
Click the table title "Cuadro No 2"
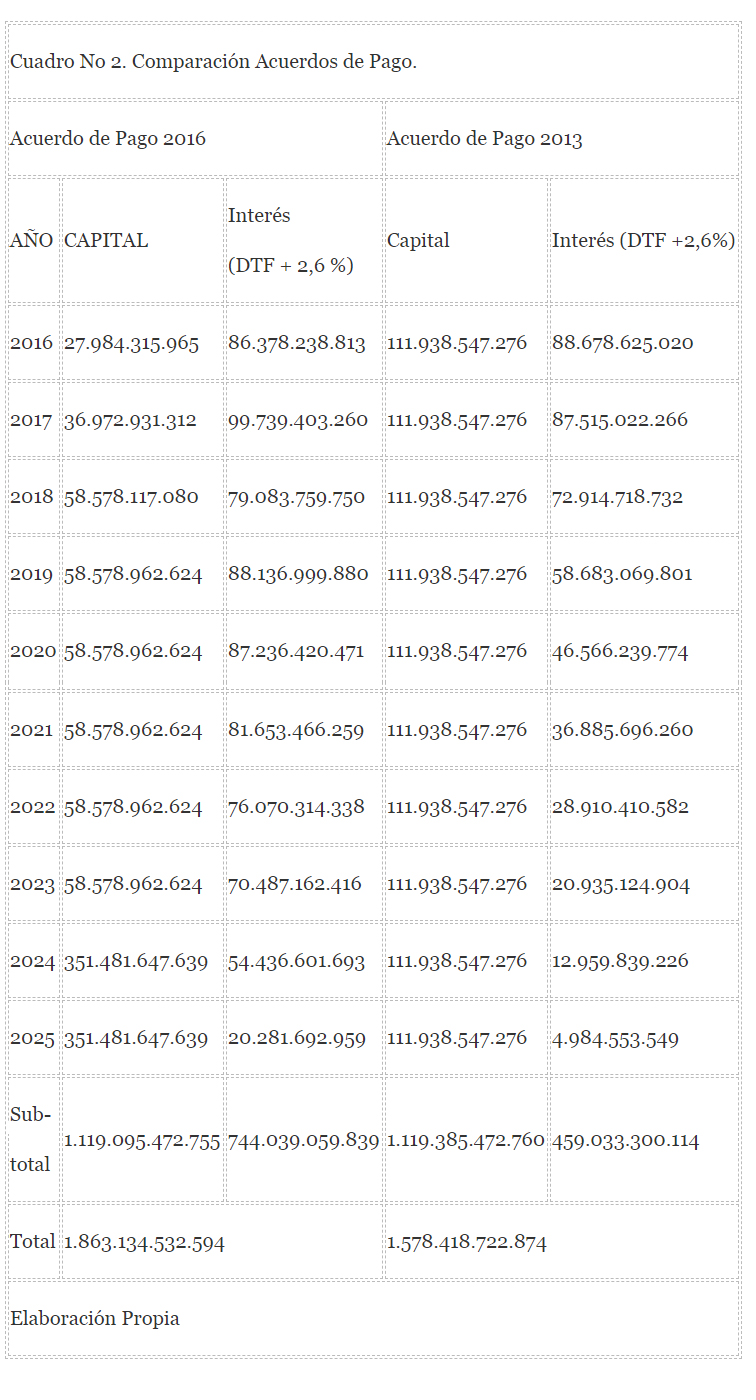coord(213,61)
